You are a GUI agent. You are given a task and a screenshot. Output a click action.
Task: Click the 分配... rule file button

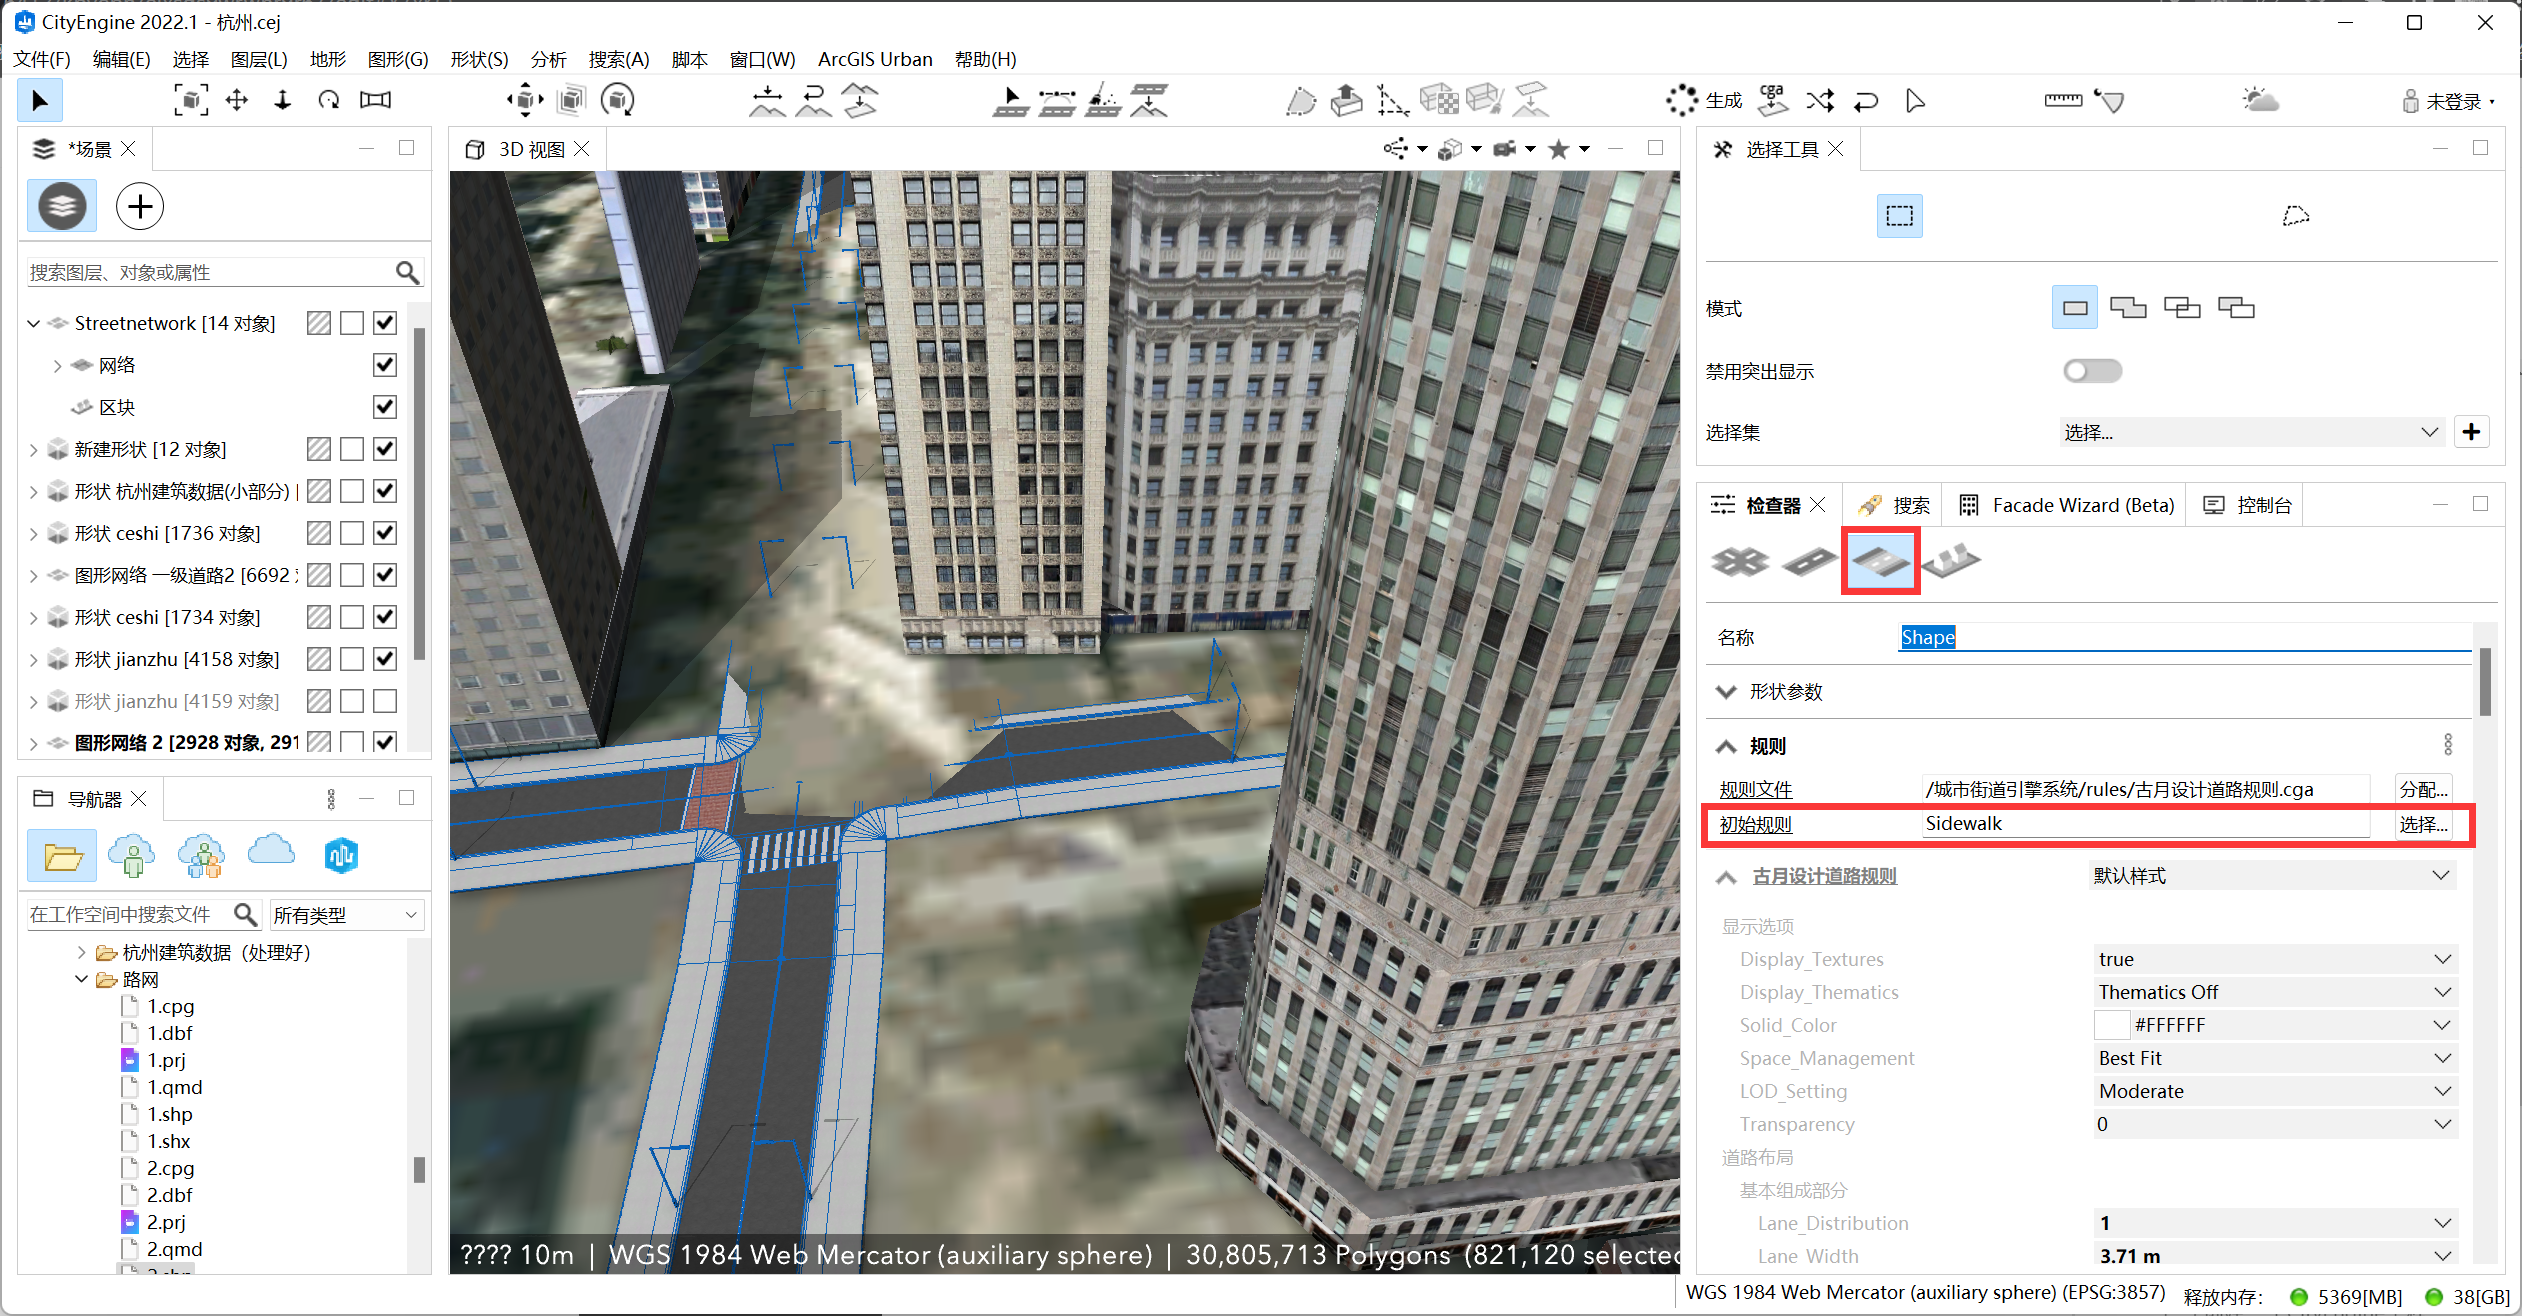[2422, 789]
